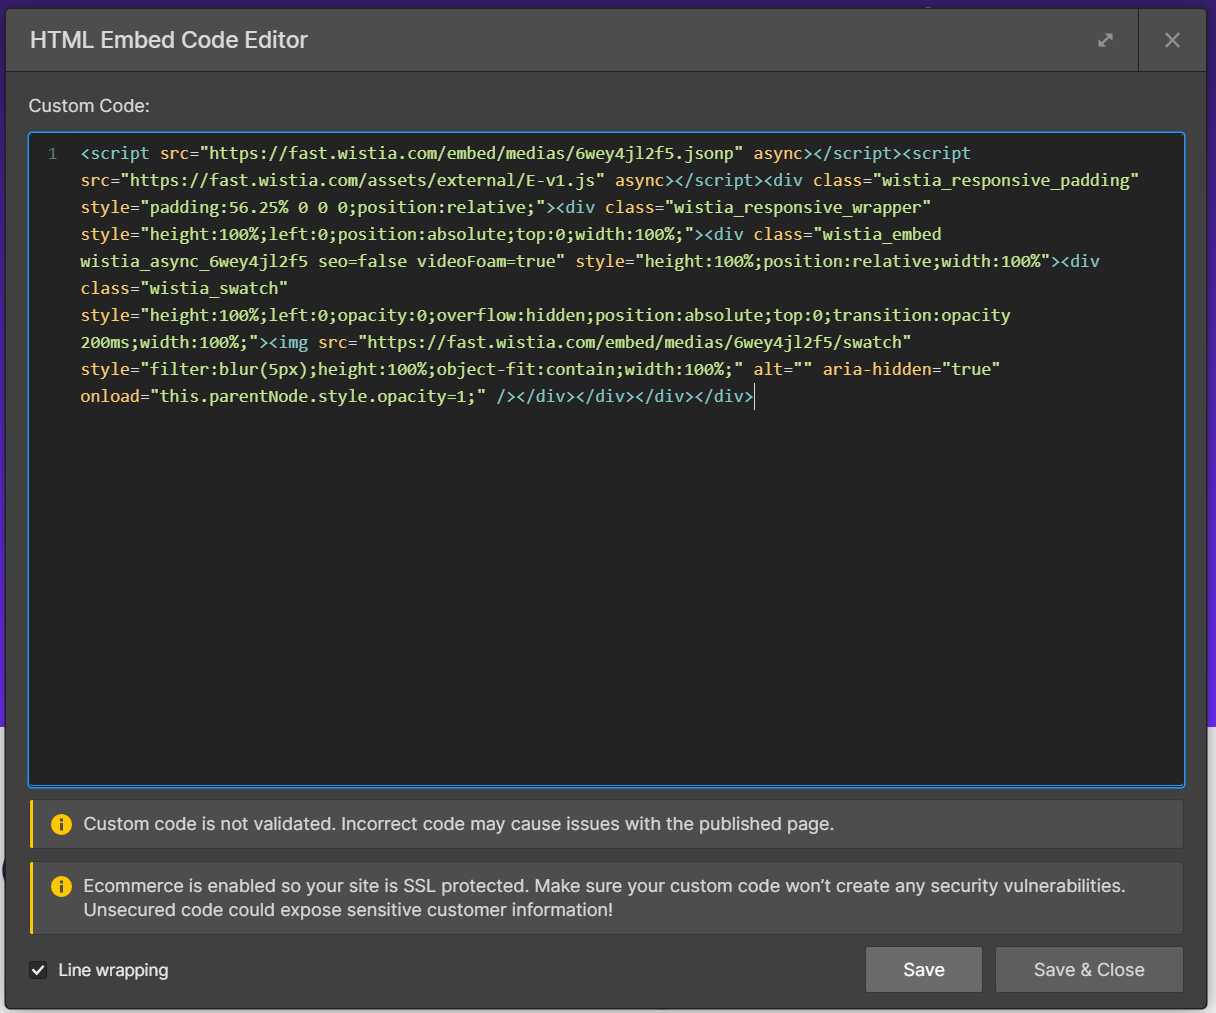Viewport: 1216px width, 1013px height.
Task: Click the Custom code not validated warning
Action: (x=458, y=824)
